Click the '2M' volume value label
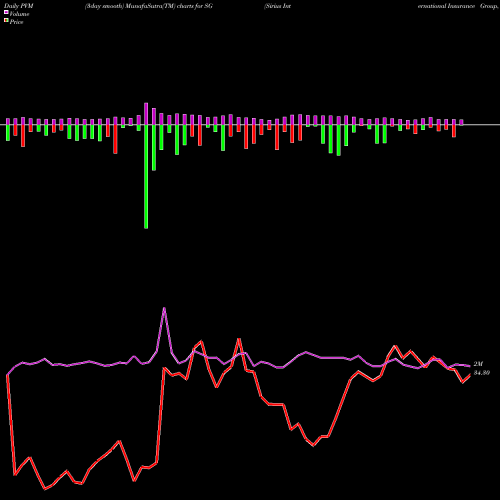 (478, 364)
